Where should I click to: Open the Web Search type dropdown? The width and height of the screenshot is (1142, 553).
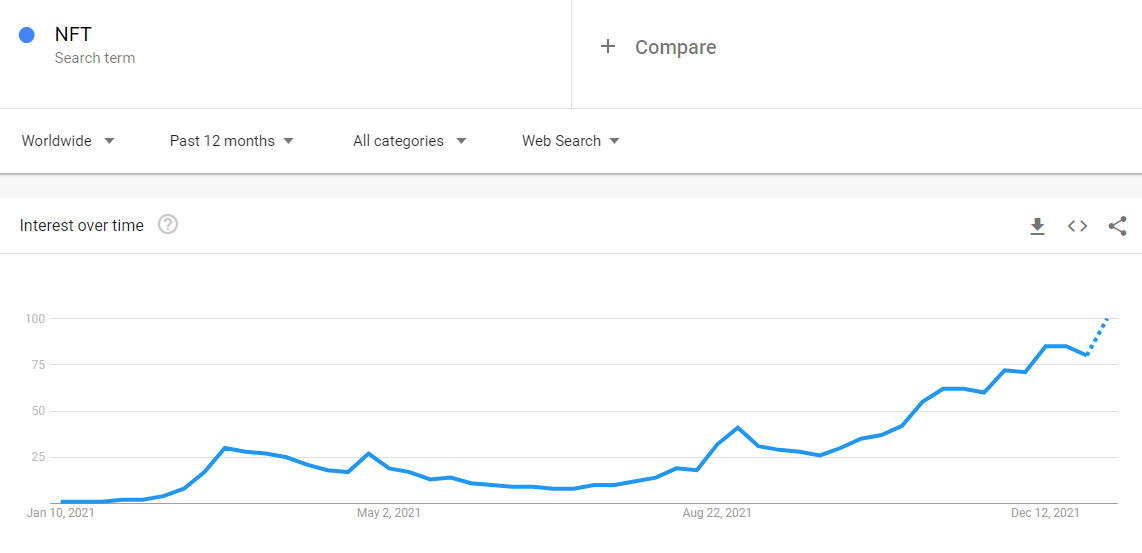click(571, 141)
